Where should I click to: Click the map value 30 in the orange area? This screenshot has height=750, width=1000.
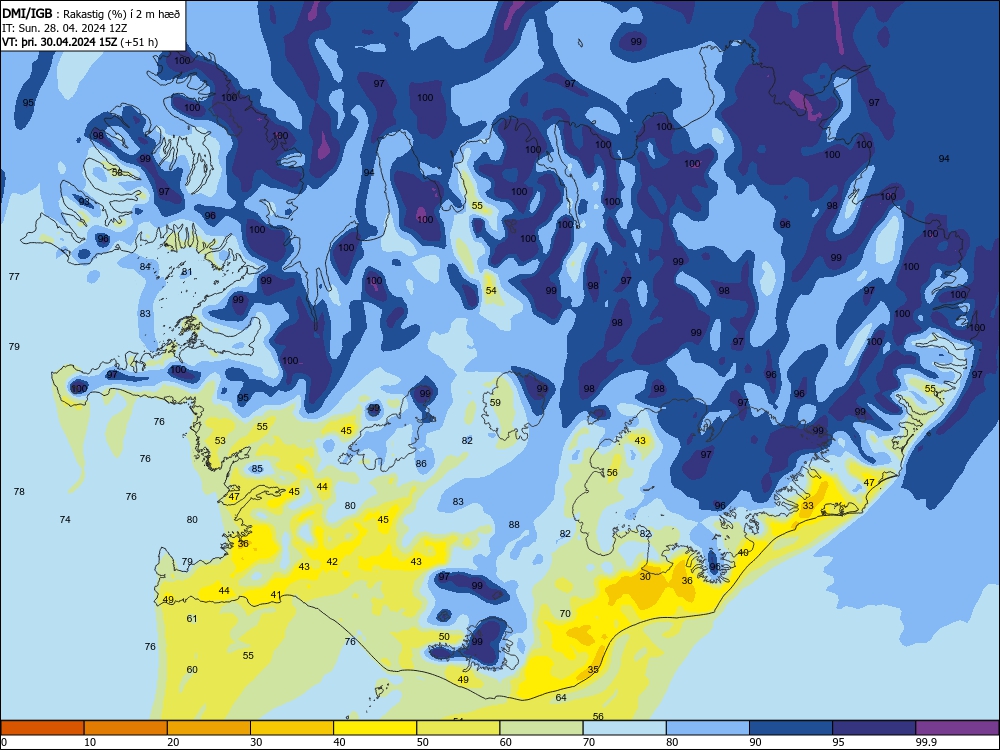(x=645, y=577)
